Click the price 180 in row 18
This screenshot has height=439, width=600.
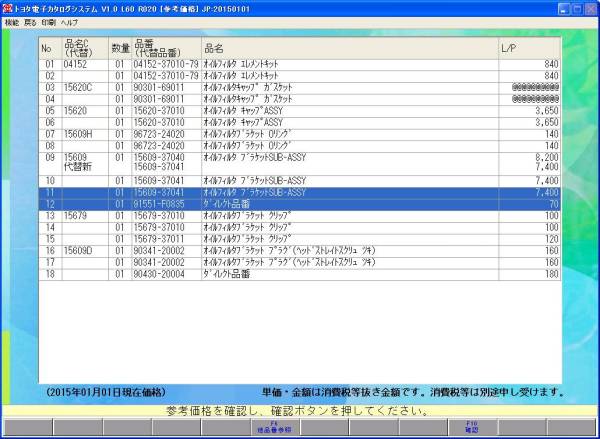click(x=551, y=274)
